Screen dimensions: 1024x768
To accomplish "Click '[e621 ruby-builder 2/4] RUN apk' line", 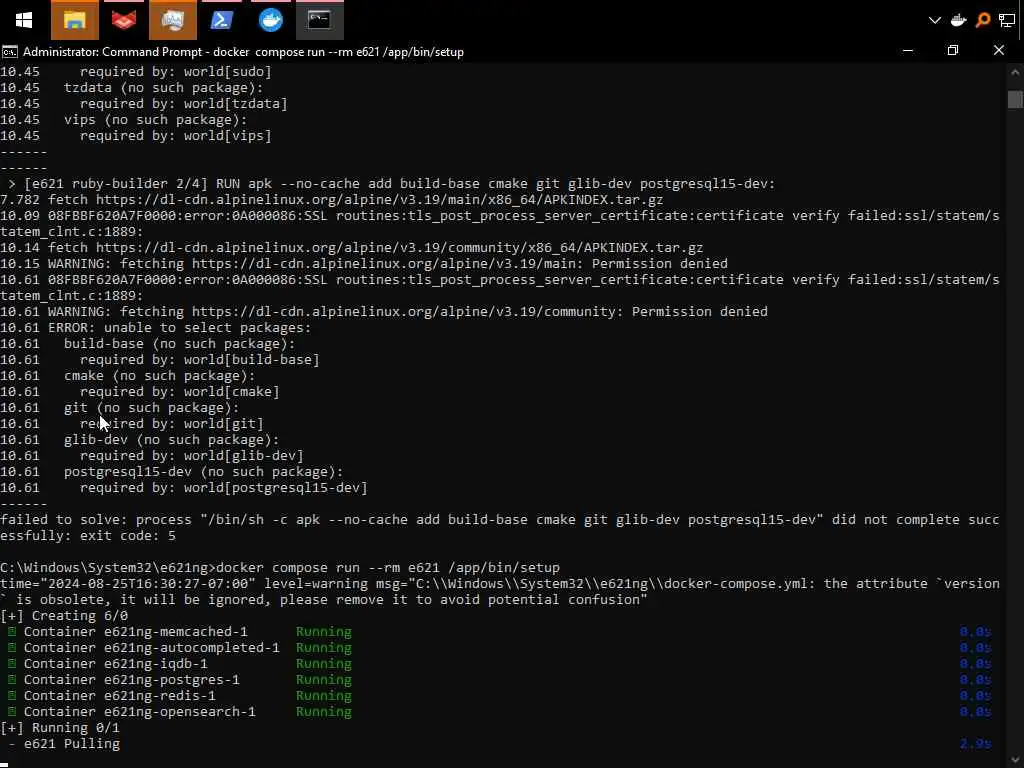I will point(400,184).
